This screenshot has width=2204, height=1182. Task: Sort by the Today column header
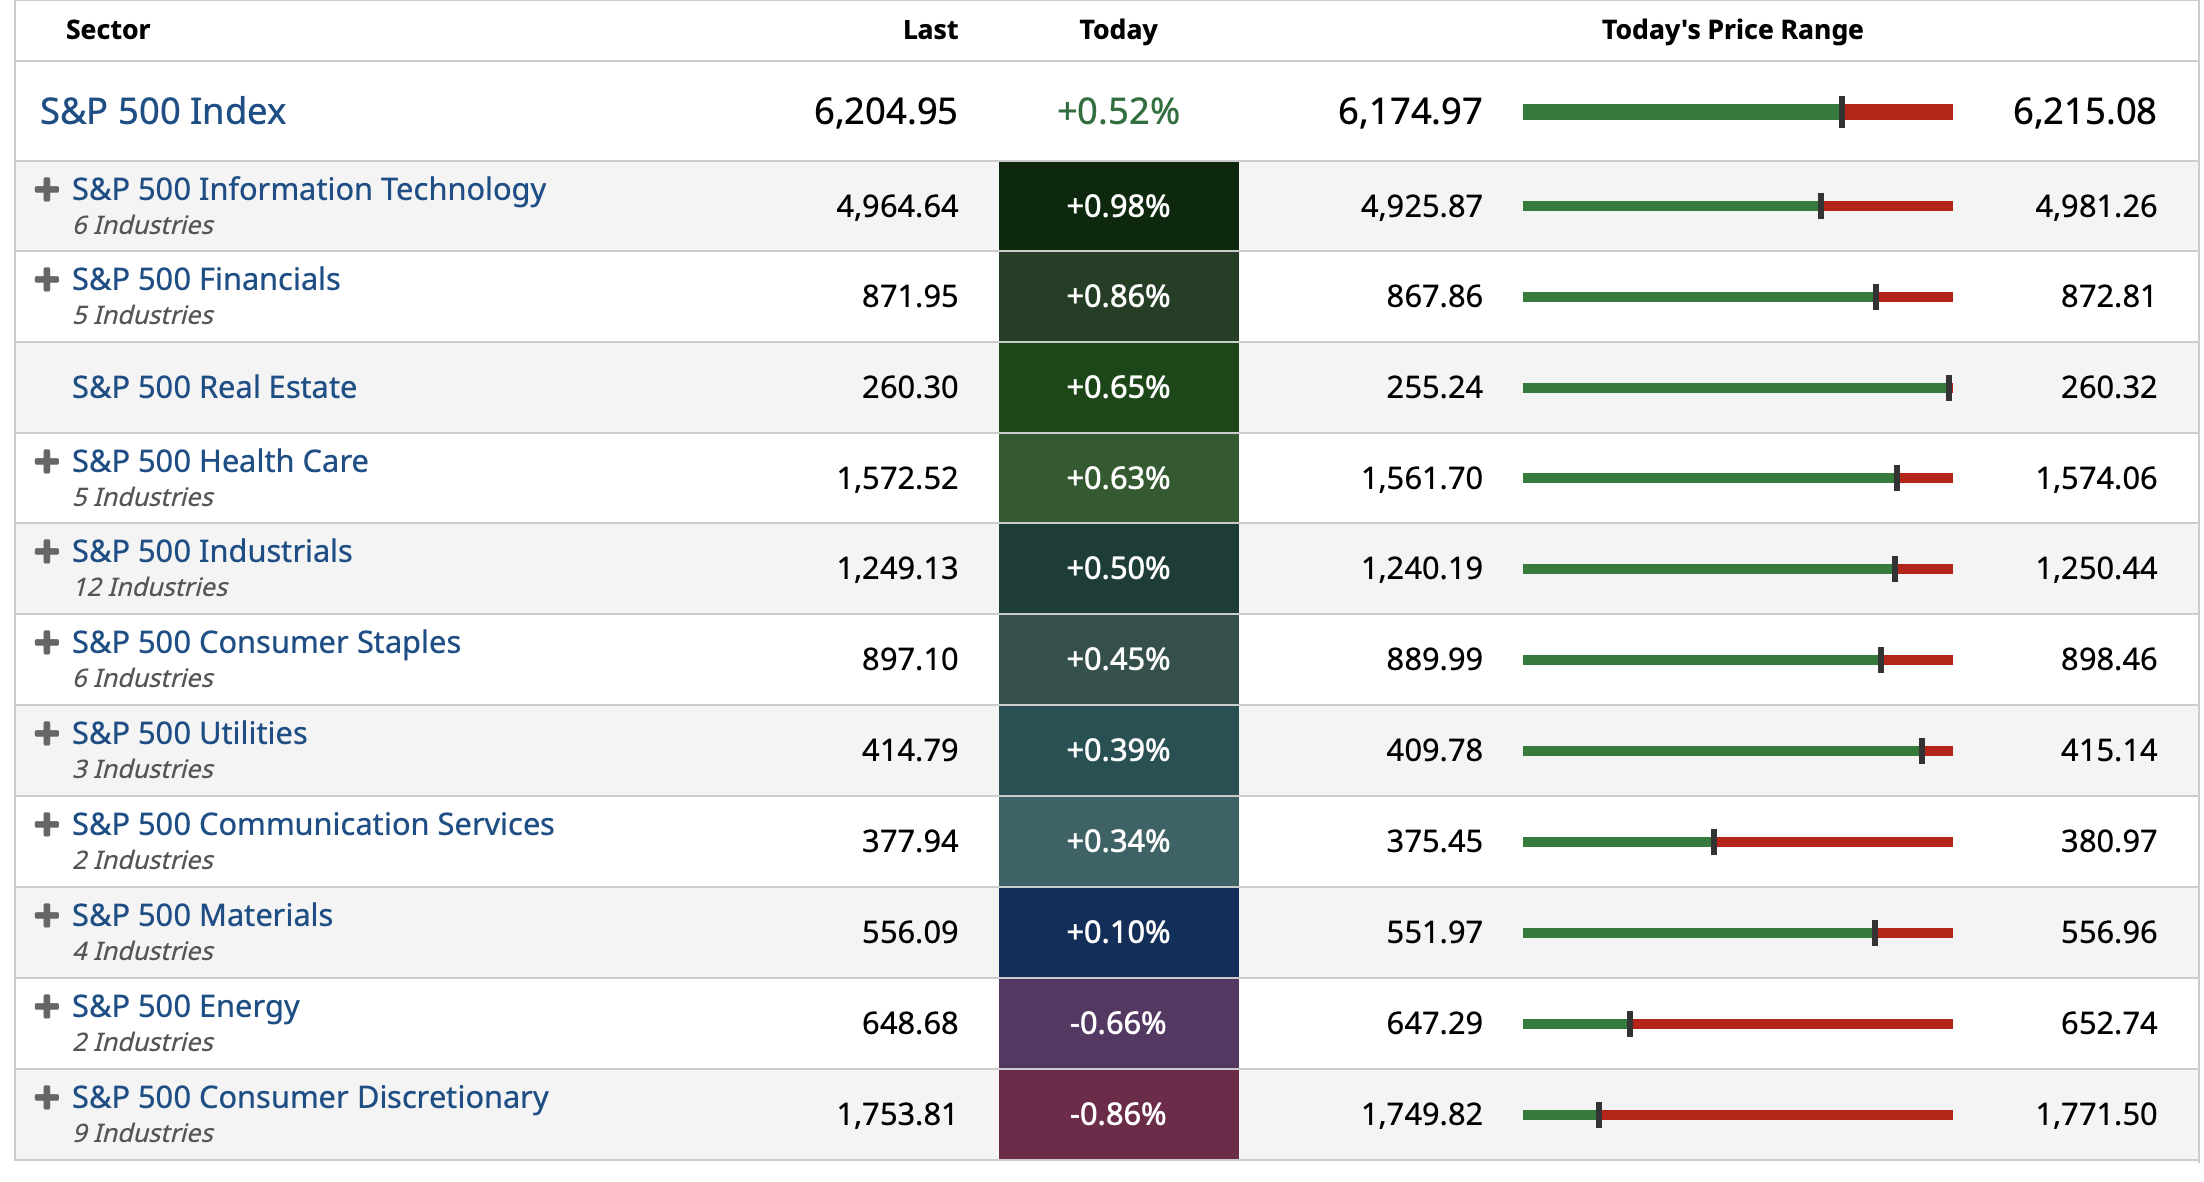click(1118, 30)
